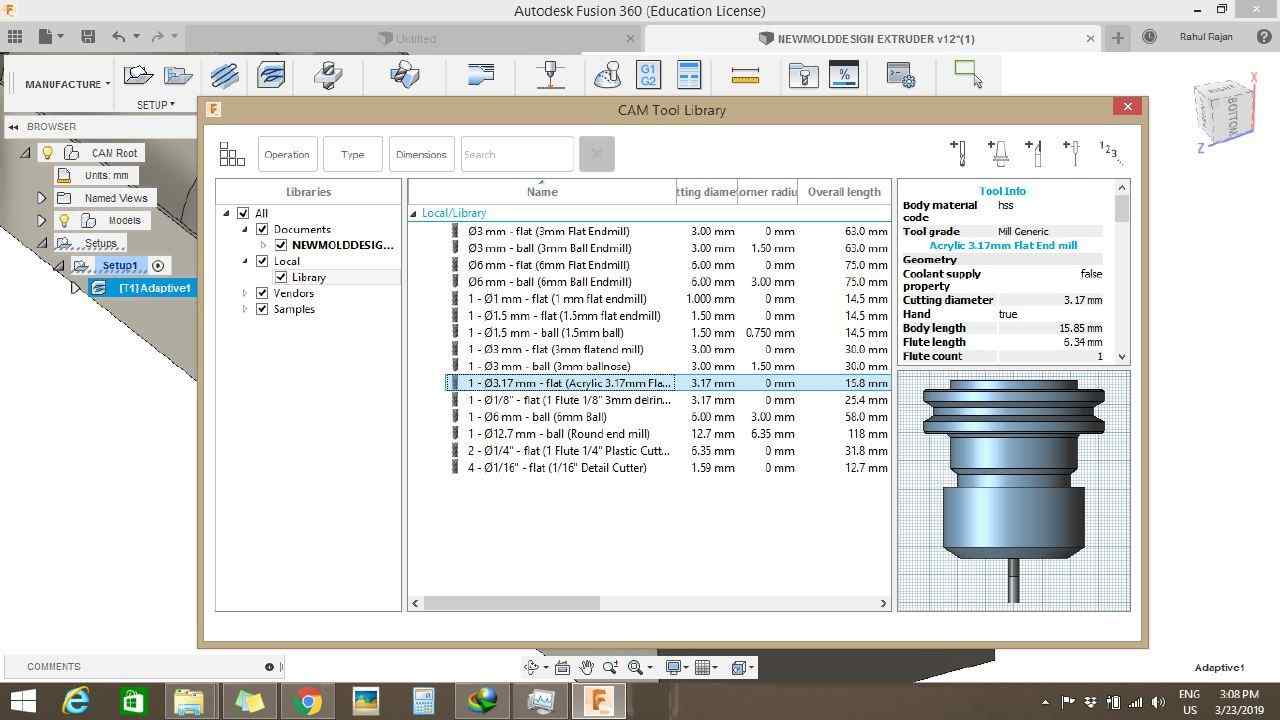Toggle the Documents library checkbox
This screenshot has height=720, width=1280.
click(x=262, y=229)
